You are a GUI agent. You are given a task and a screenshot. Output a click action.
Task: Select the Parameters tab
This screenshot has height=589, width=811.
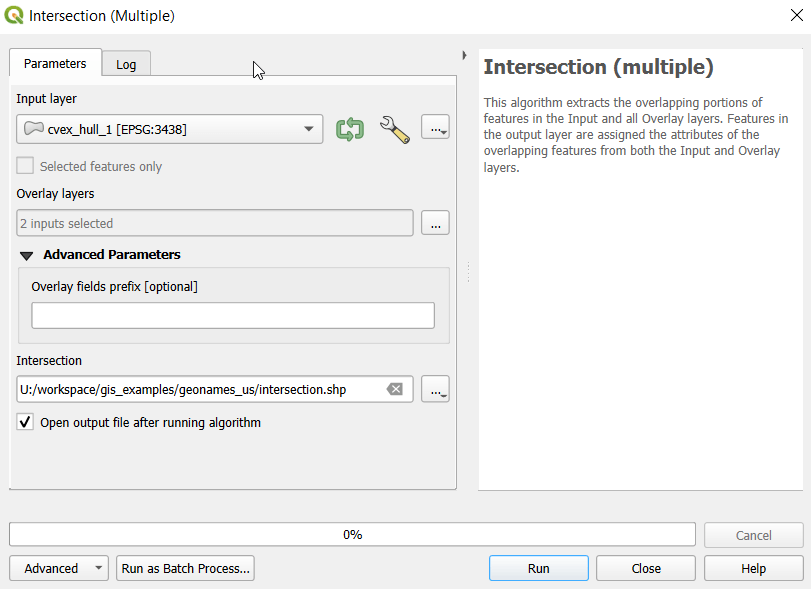point(55,63)
